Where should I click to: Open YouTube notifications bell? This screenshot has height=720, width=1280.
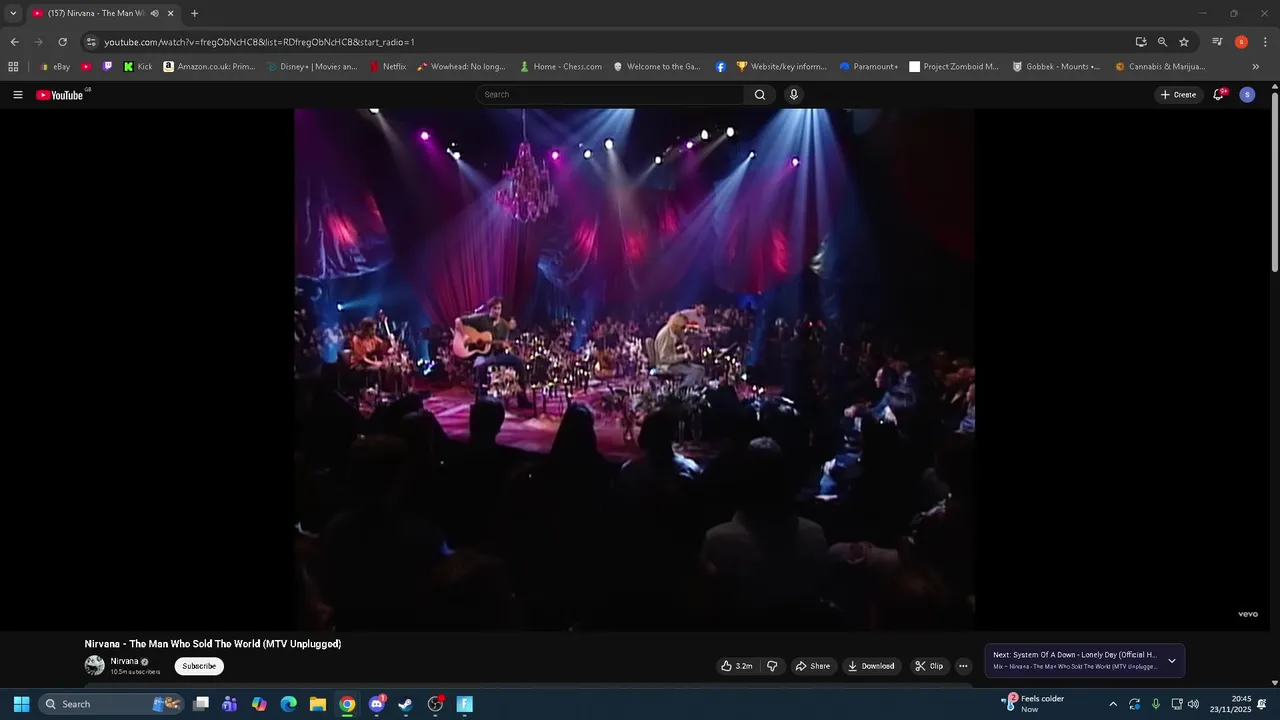(x=1218, y=95)
